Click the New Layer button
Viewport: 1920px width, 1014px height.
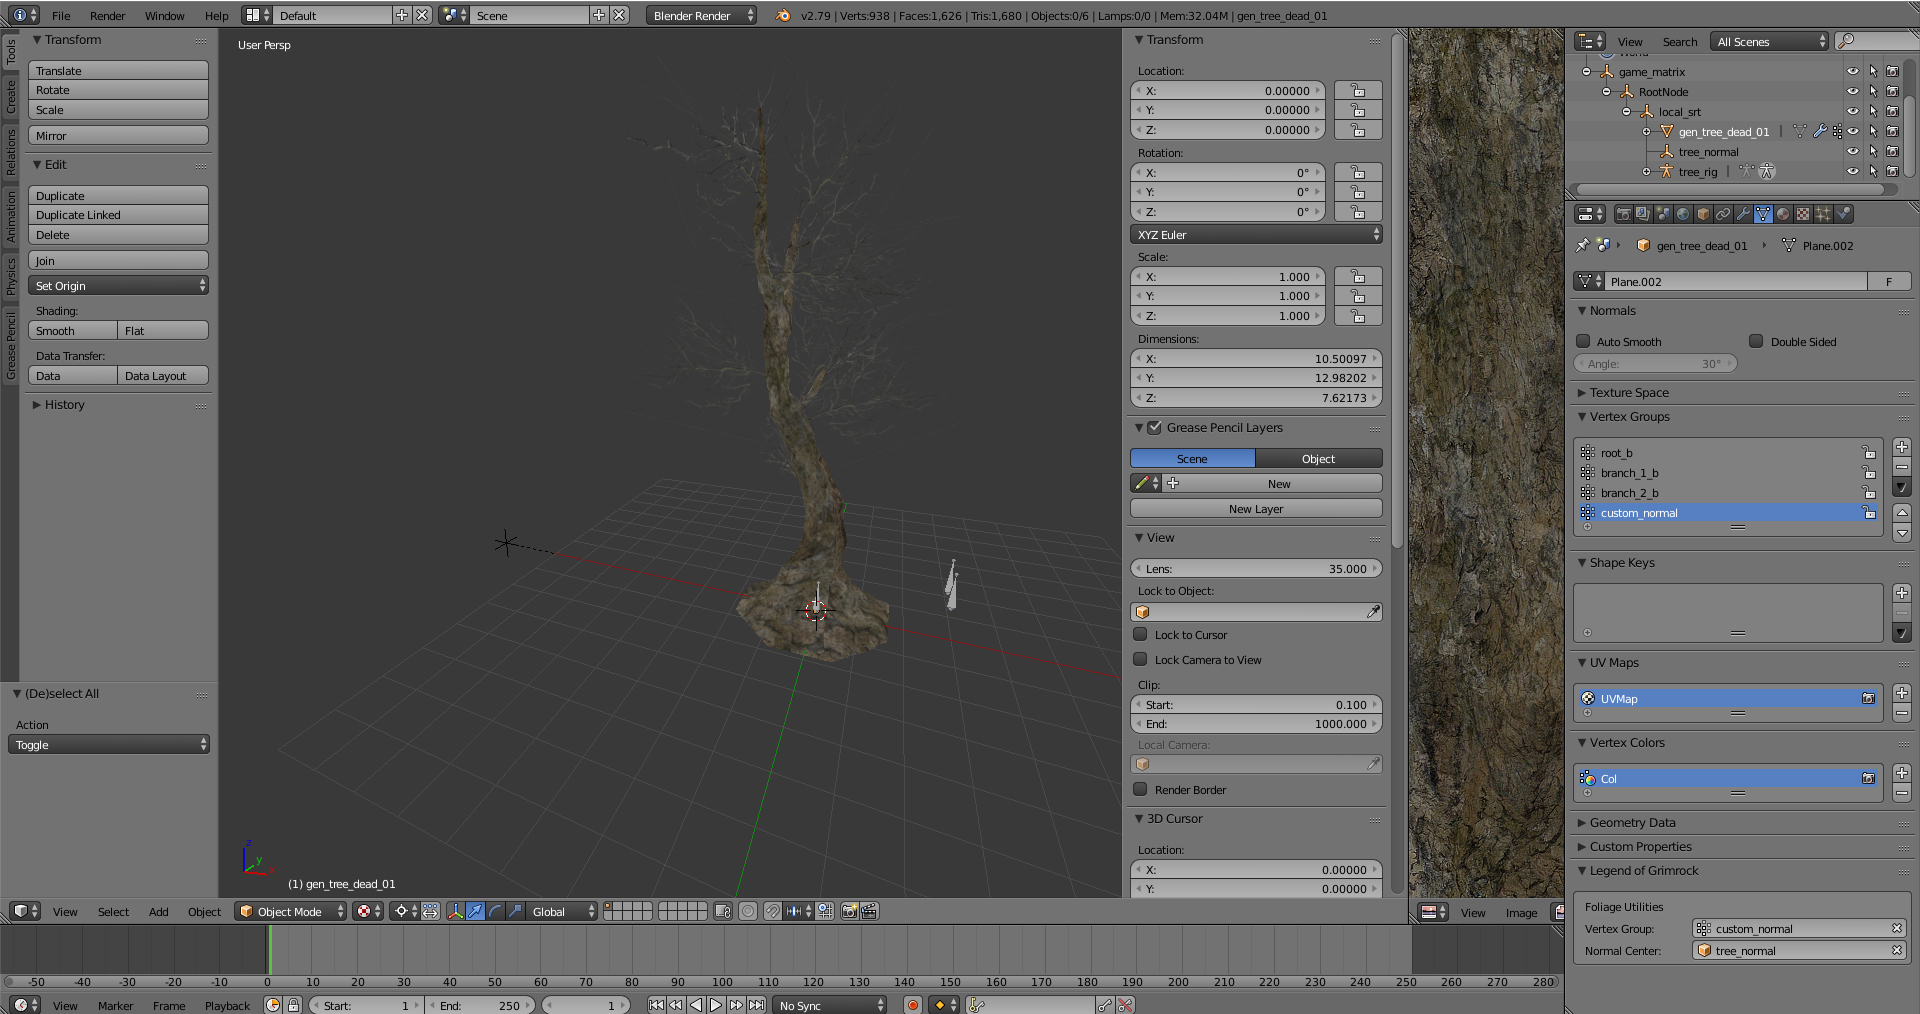pyautogui.click(x=1256, y=508)
